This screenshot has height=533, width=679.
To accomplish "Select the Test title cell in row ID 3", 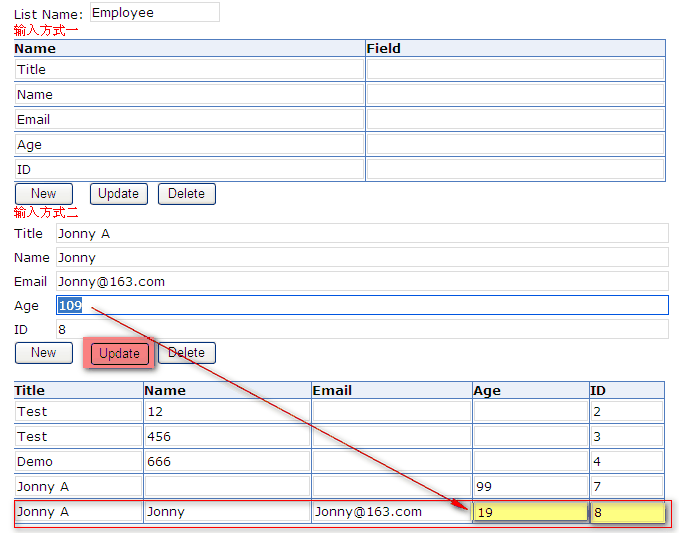I will pyautogui.click(x=78, y=436).
